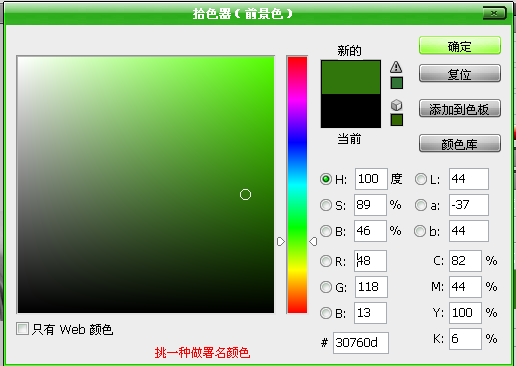Click the 复位 reset button
Screen dimensions: 516x366
[x=460, y=73]
